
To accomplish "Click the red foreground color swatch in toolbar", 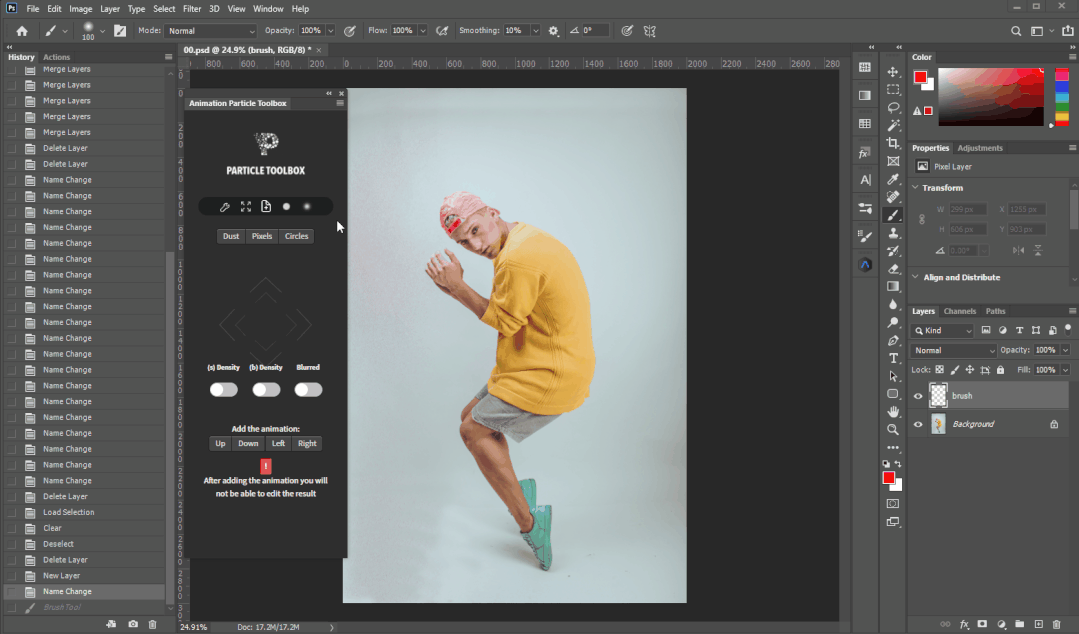I will pos(887,478).
